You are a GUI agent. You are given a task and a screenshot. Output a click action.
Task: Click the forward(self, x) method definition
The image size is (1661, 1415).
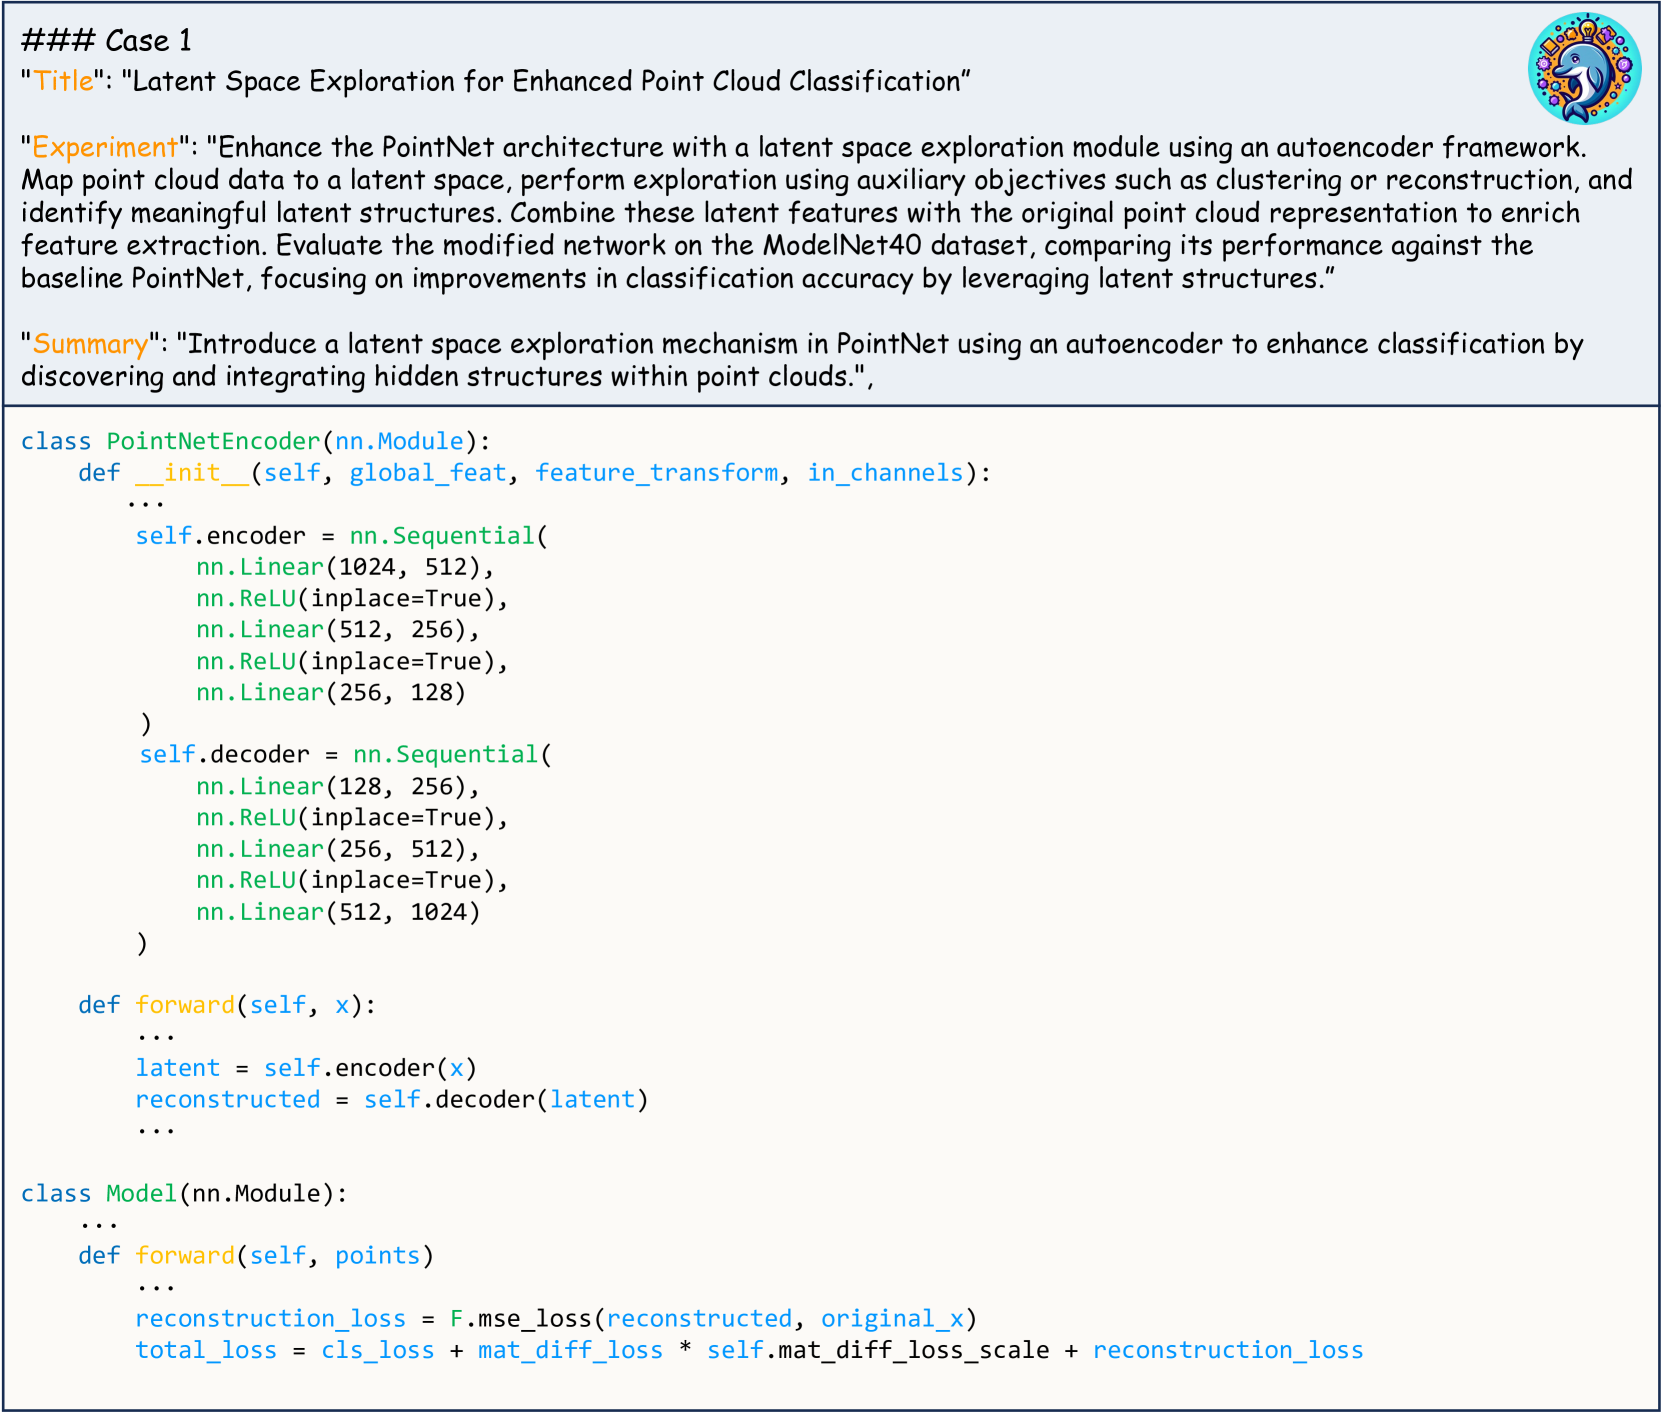pyautogui.click(x=227, y=1005)
